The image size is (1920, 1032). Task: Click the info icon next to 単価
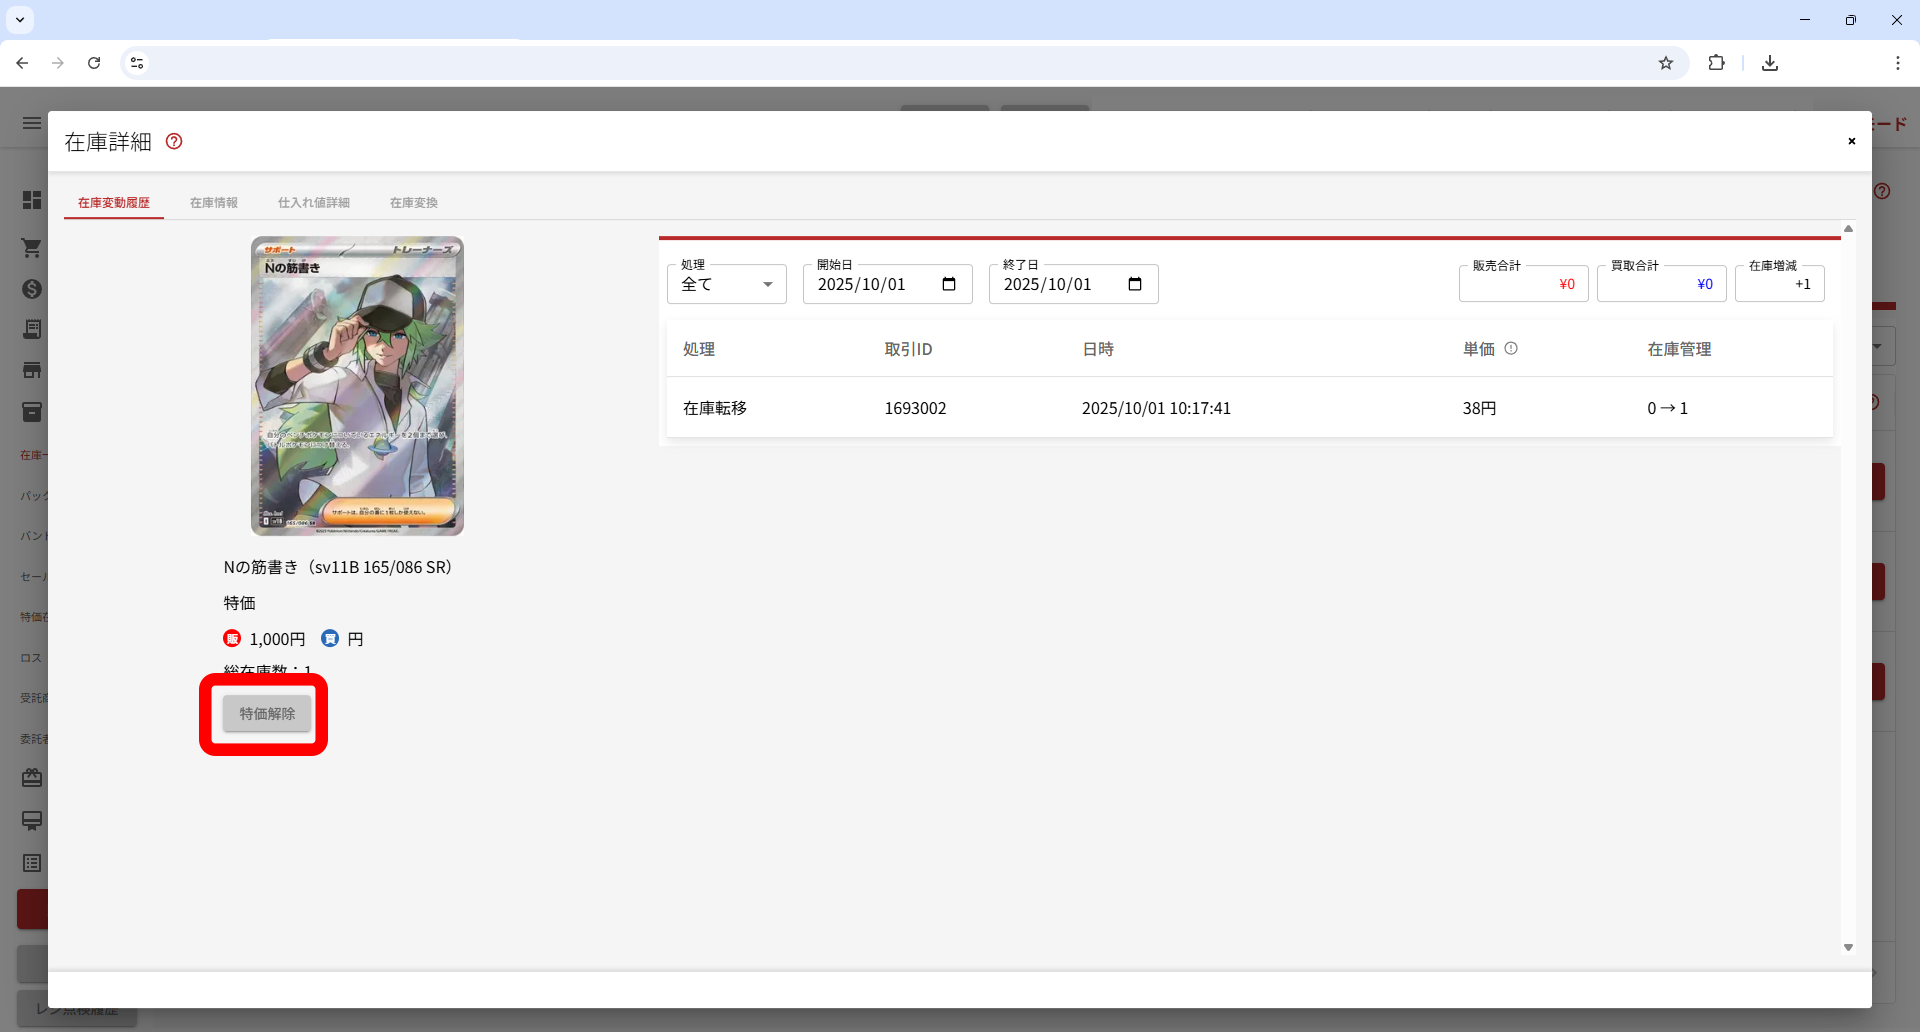pyautogui.click(x=1511, y=348)
